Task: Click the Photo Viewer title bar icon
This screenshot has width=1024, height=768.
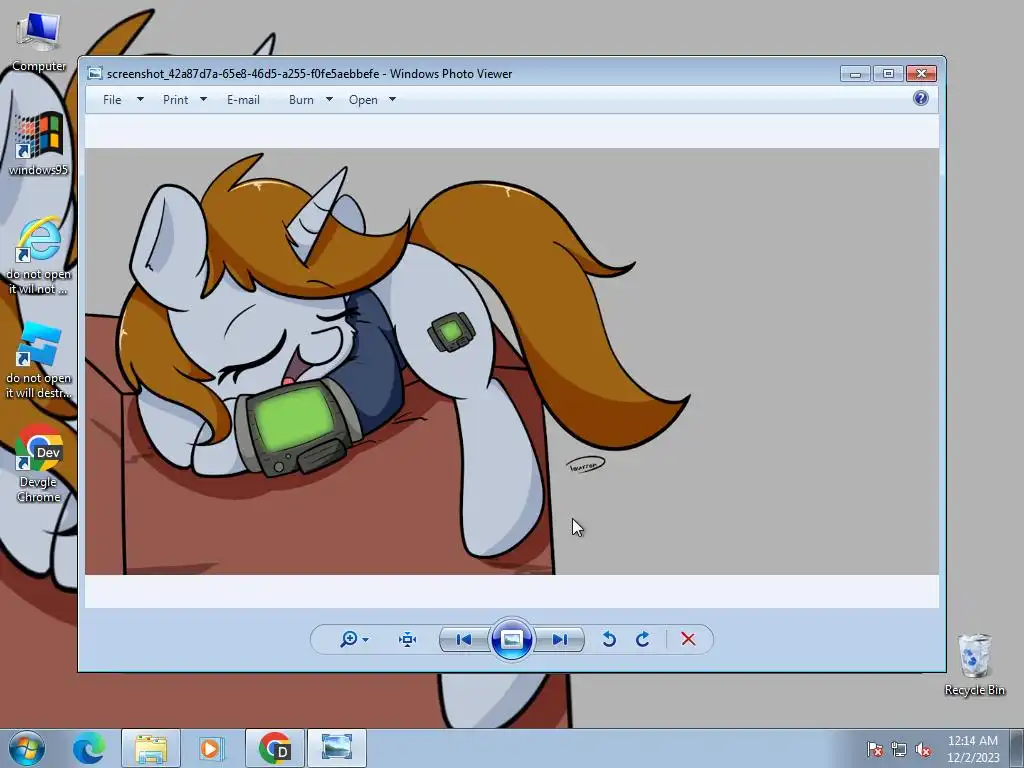Action: [x=95, y=73]
